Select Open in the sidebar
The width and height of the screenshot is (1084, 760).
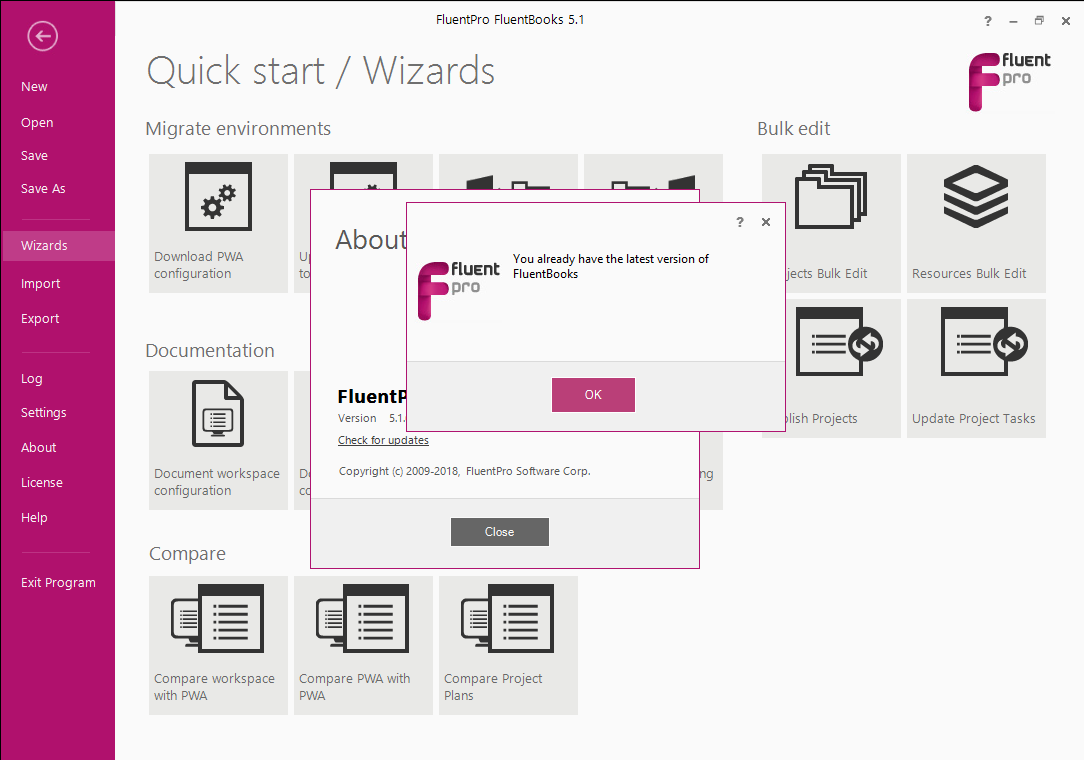click(37, 122)
